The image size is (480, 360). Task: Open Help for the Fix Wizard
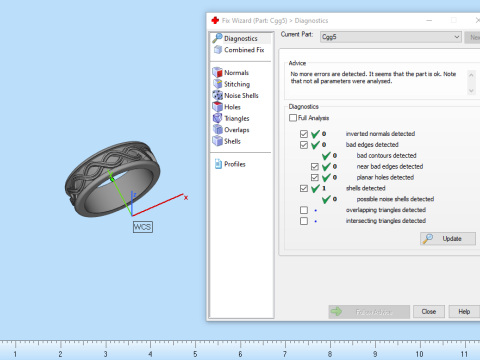pos(464,312)
